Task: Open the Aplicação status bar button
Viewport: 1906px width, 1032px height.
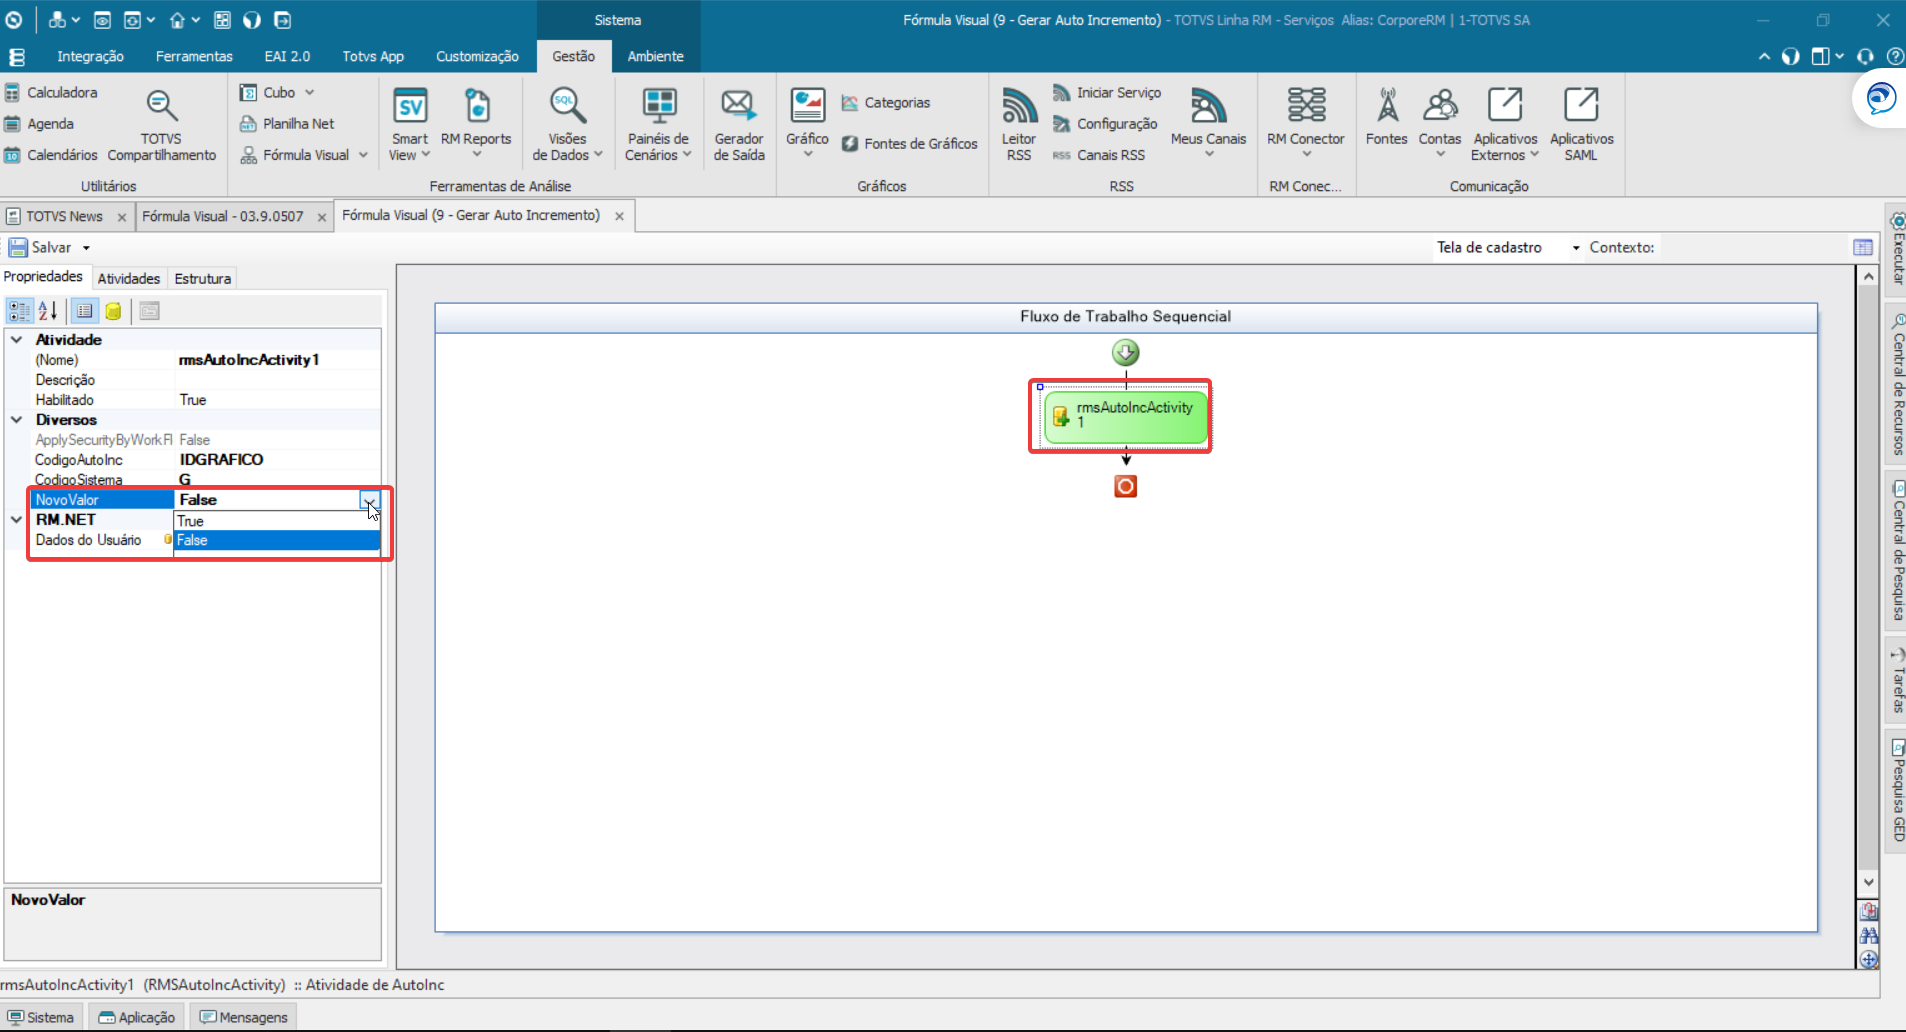Action: 136,1017
